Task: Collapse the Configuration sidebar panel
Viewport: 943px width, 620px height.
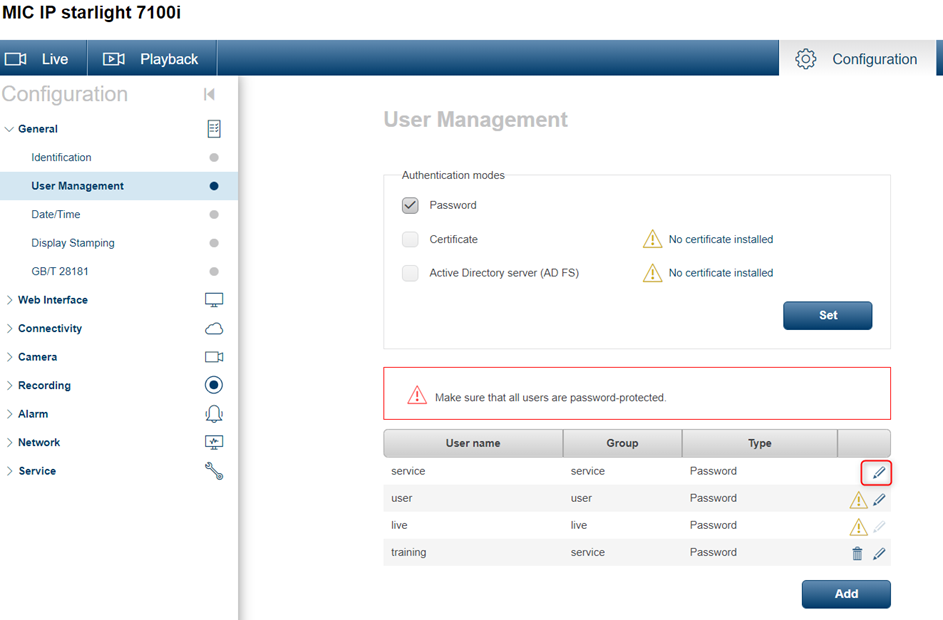Action: [x=209, y=94]
